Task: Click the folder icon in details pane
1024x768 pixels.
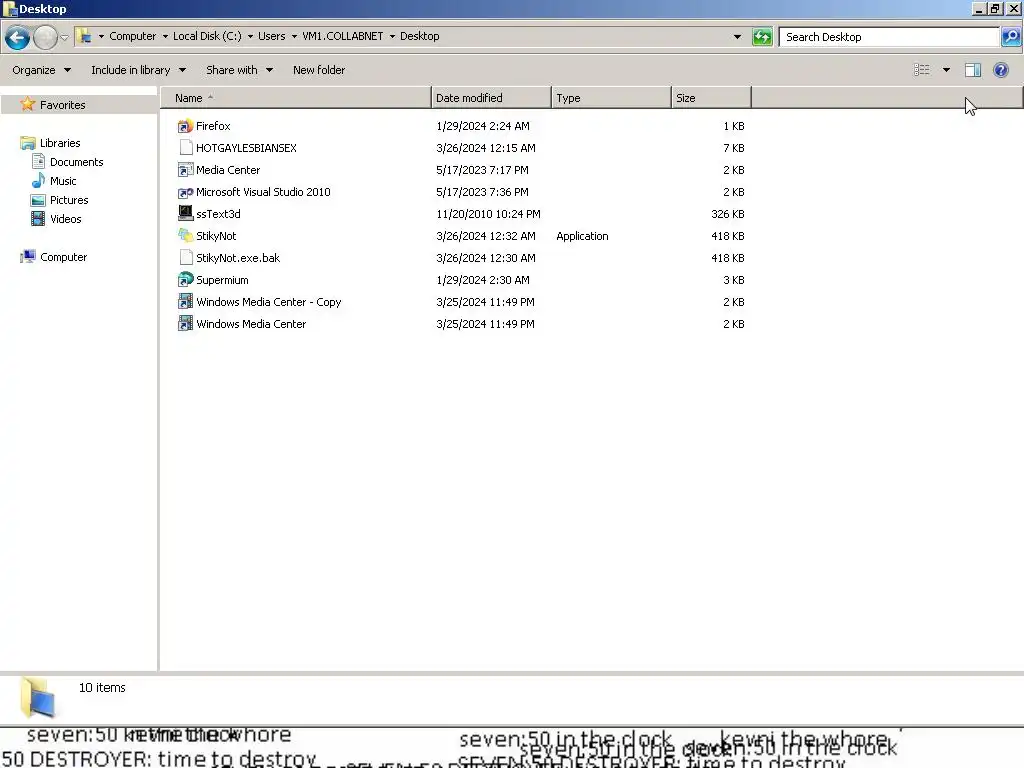Action: point(38,698)
